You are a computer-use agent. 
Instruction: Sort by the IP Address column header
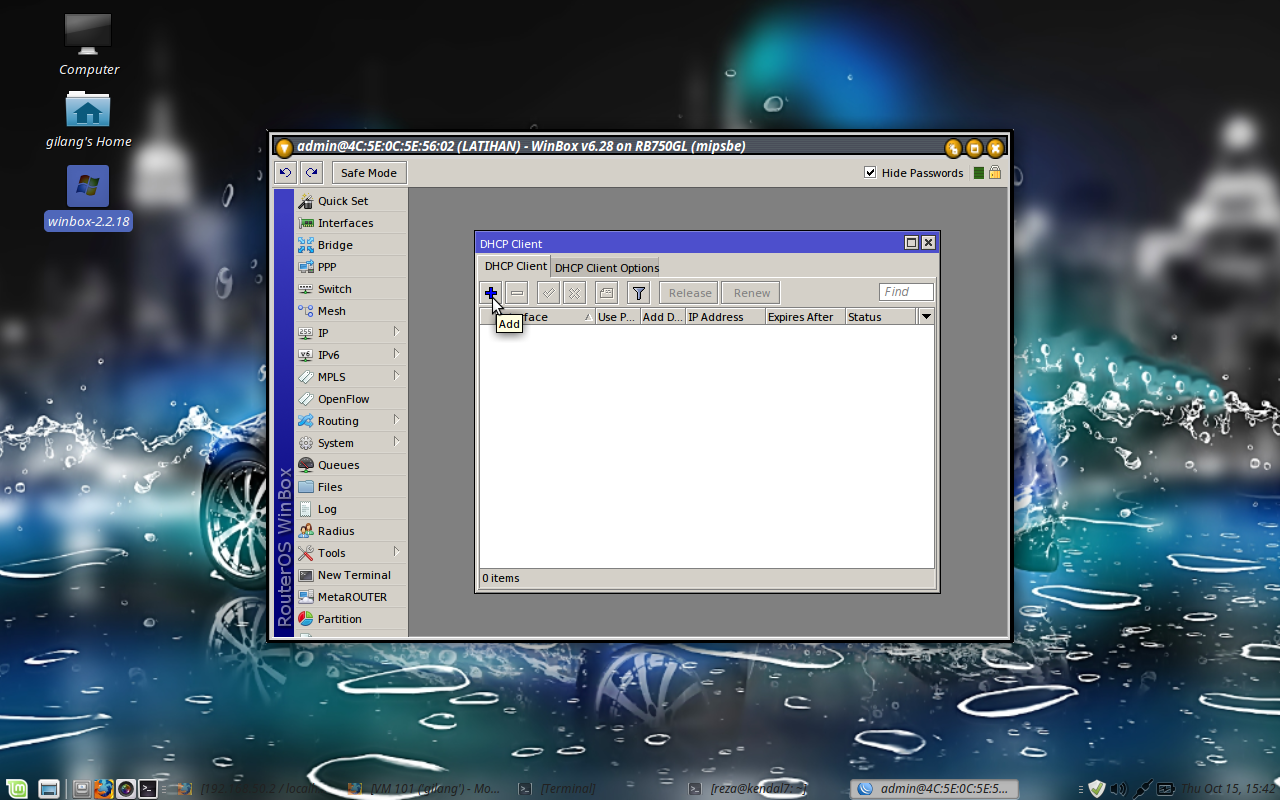tap(725, 317)
